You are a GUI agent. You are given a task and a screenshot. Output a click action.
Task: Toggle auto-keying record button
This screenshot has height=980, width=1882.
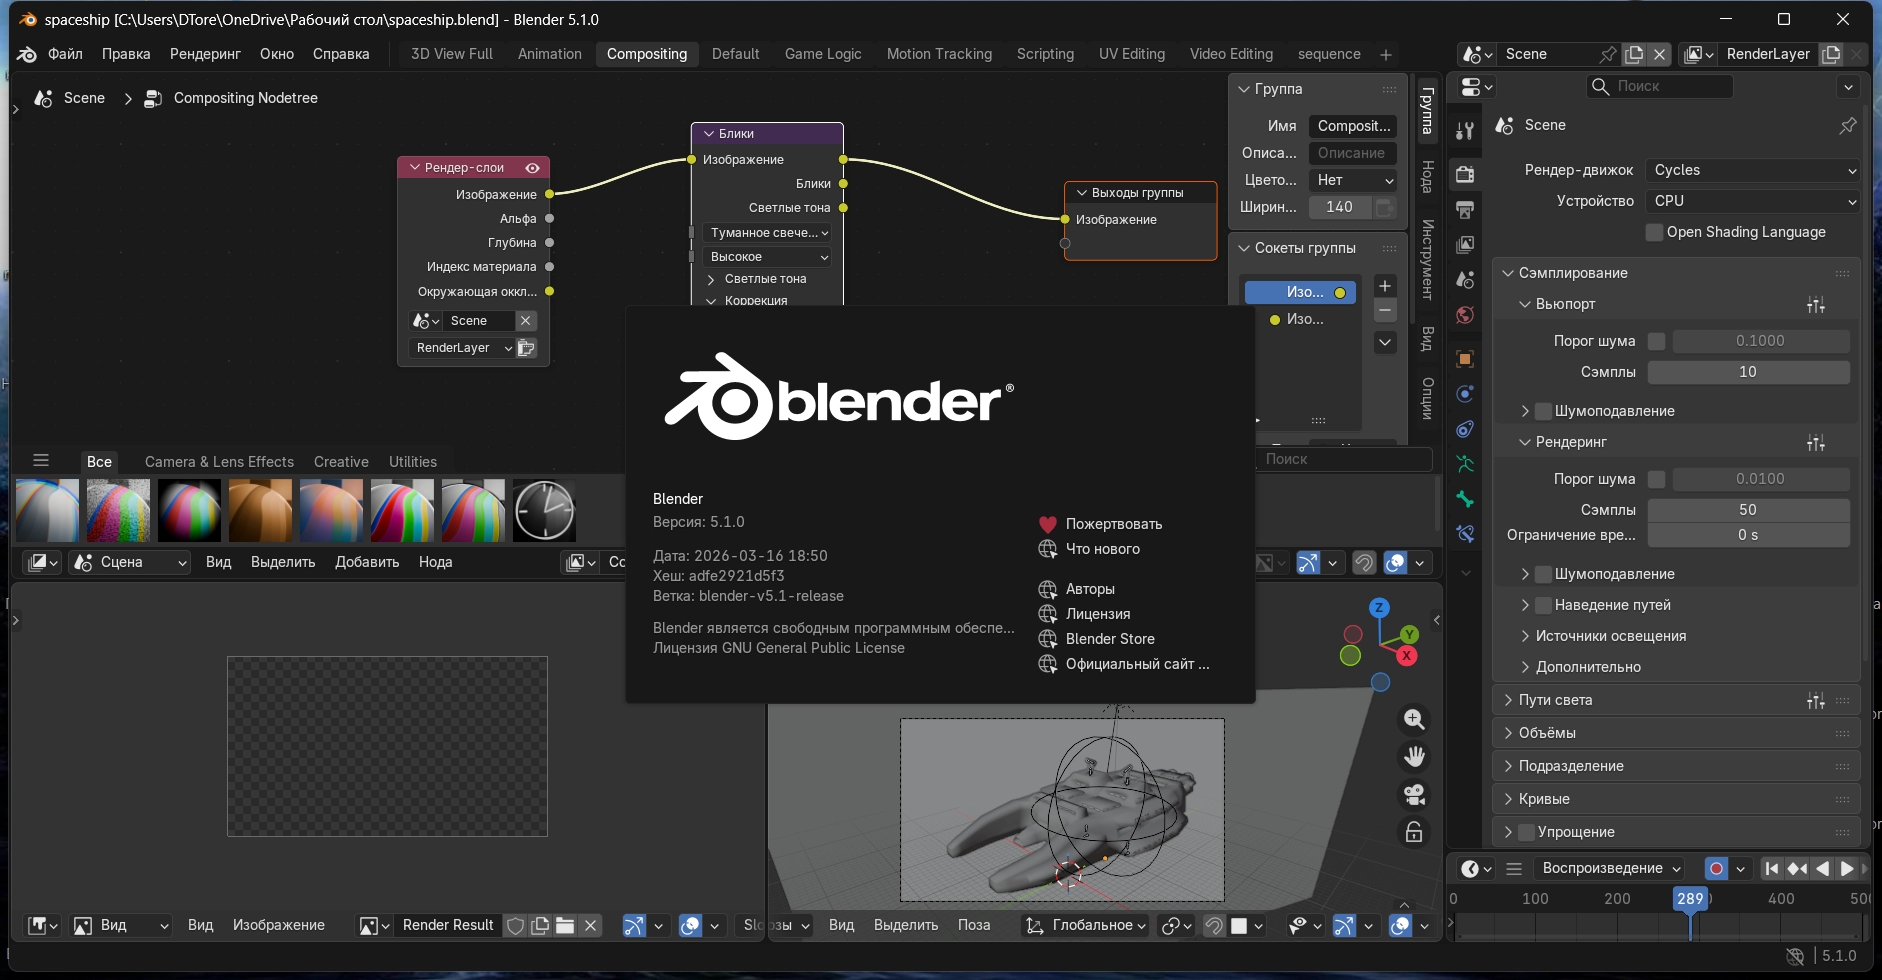tap(1716, 868)
